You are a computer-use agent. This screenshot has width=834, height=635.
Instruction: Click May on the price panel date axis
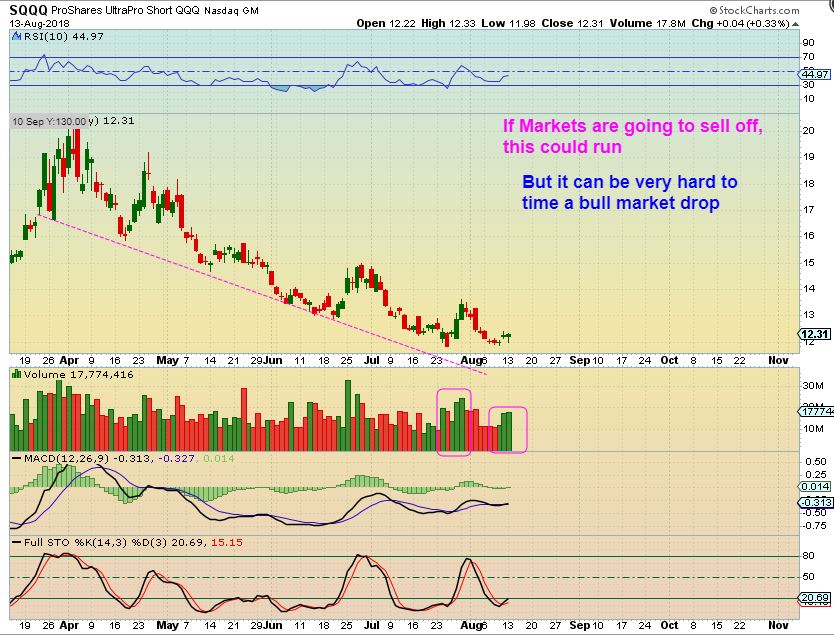(168, 360)
